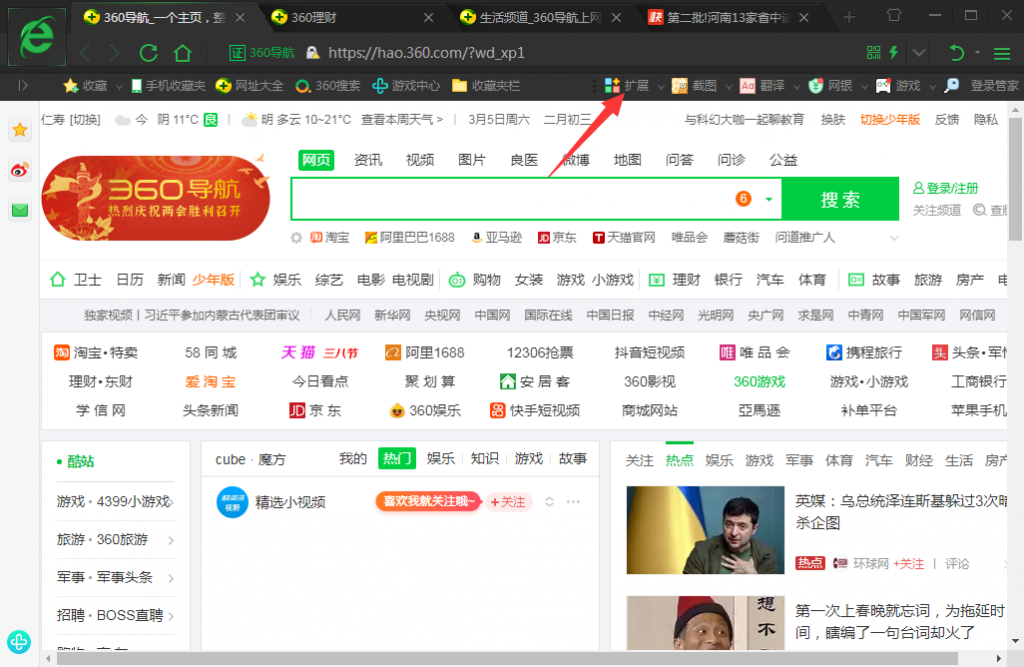
Task: Go to home page icon
Action: [183, 53]
